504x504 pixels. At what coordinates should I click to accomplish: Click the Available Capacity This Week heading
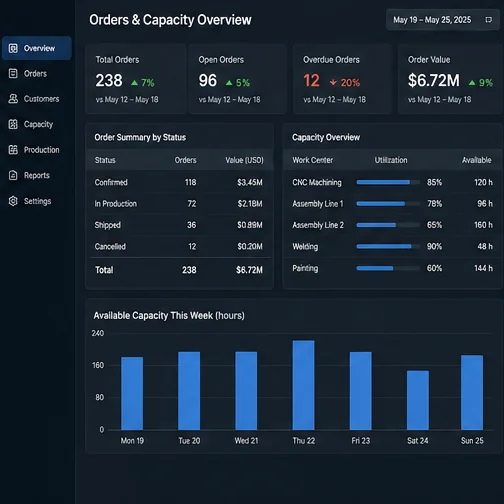tap(169, 316)
